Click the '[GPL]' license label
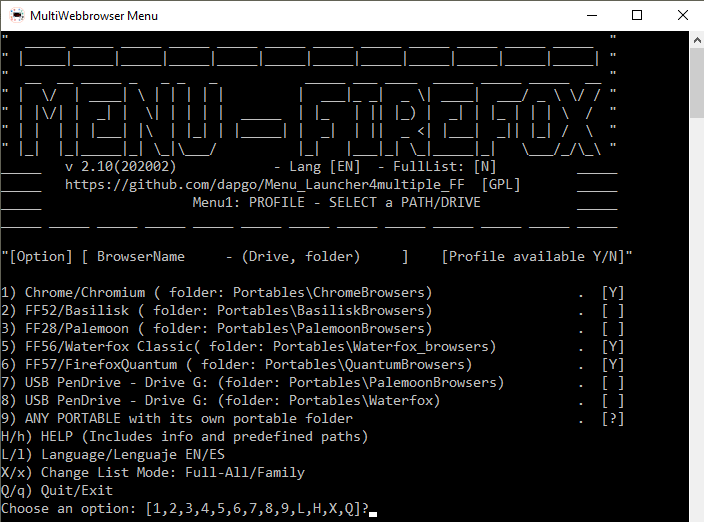 501,185
